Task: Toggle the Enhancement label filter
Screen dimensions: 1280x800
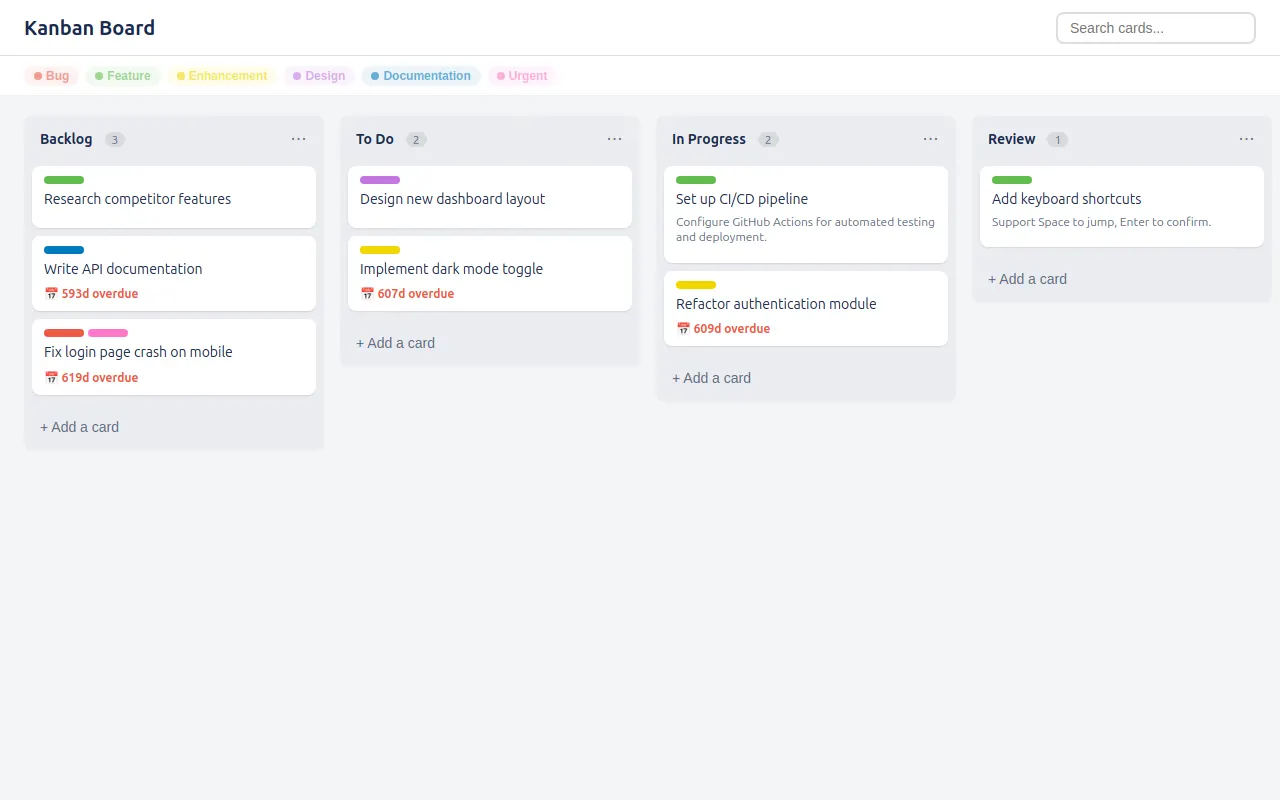Action: coord(222,76)
